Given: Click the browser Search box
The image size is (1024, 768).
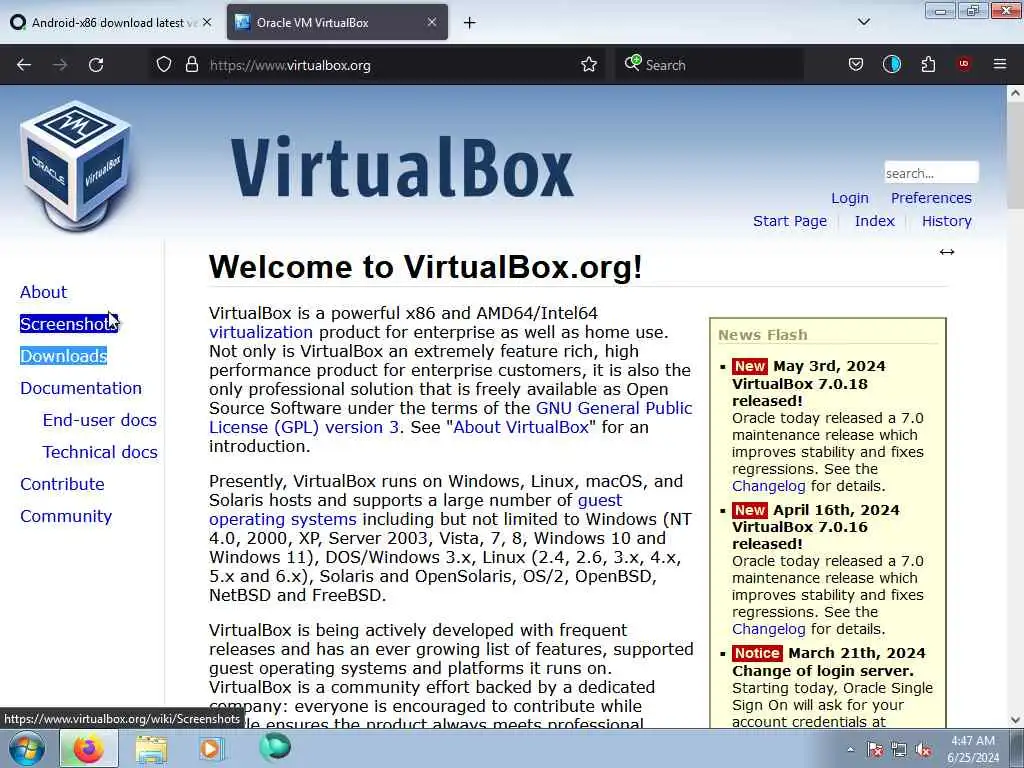Looking at the screenshot, I should (x=709, y=65).
